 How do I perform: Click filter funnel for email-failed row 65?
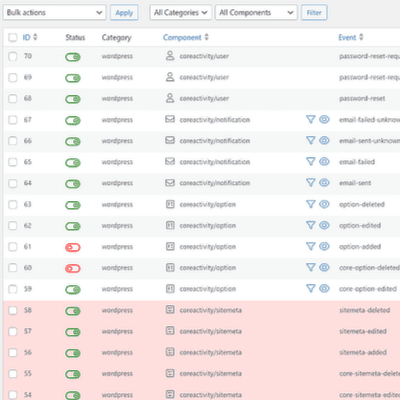311,162
